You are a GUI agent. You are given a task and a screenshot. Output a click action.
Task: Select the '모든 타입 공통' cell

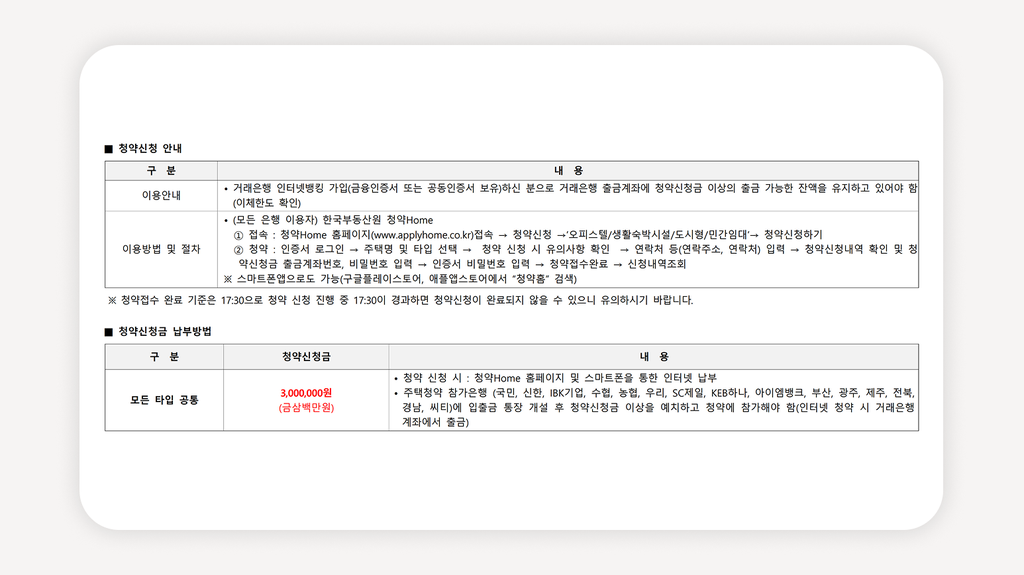[x=165, y=400]
